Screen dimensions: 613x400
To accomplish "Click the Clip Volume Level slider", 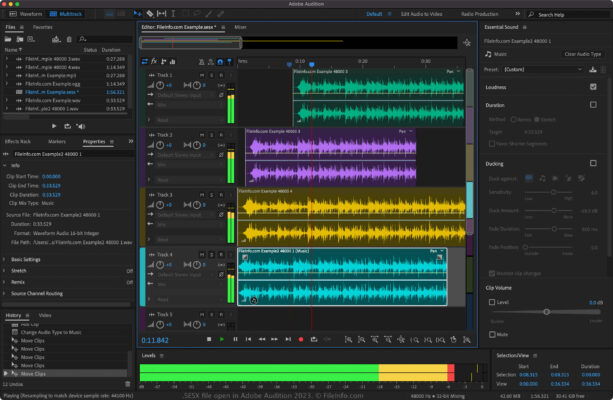I will pos(545,311).
